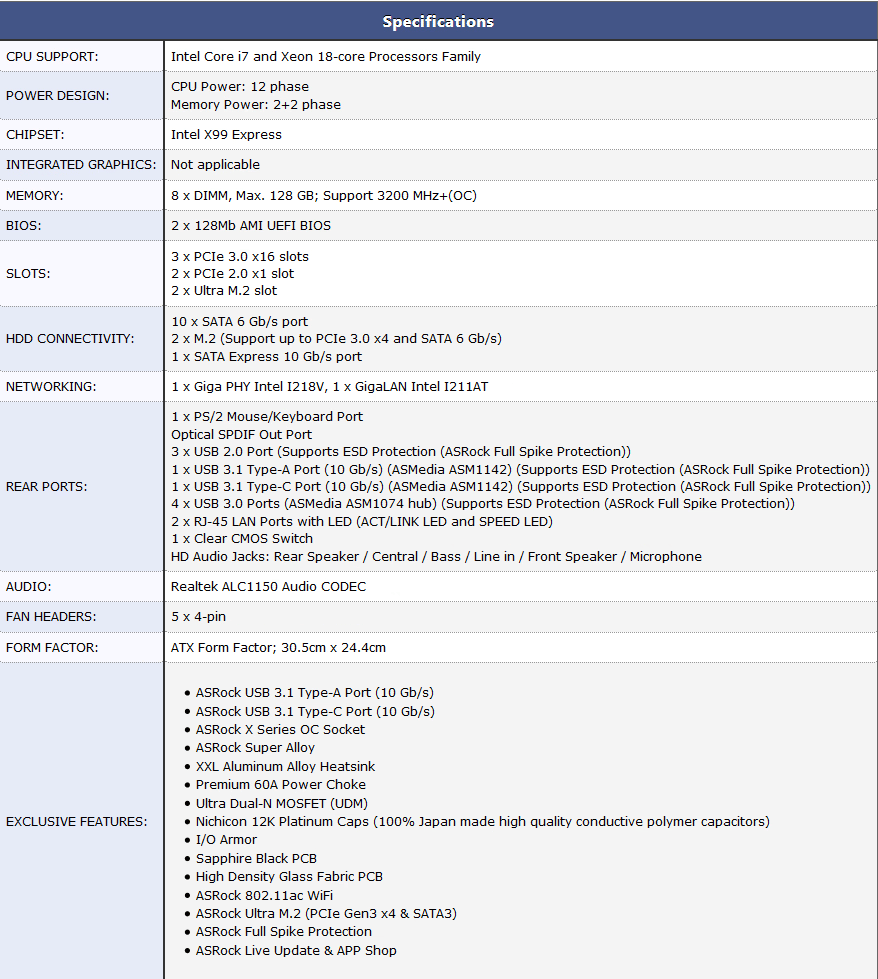This screenshot has width=878, height=979.
Task: Click the Realtek ALC1150 Audio CODEC text
Action: pyautogui.click(x=269, y=587)
